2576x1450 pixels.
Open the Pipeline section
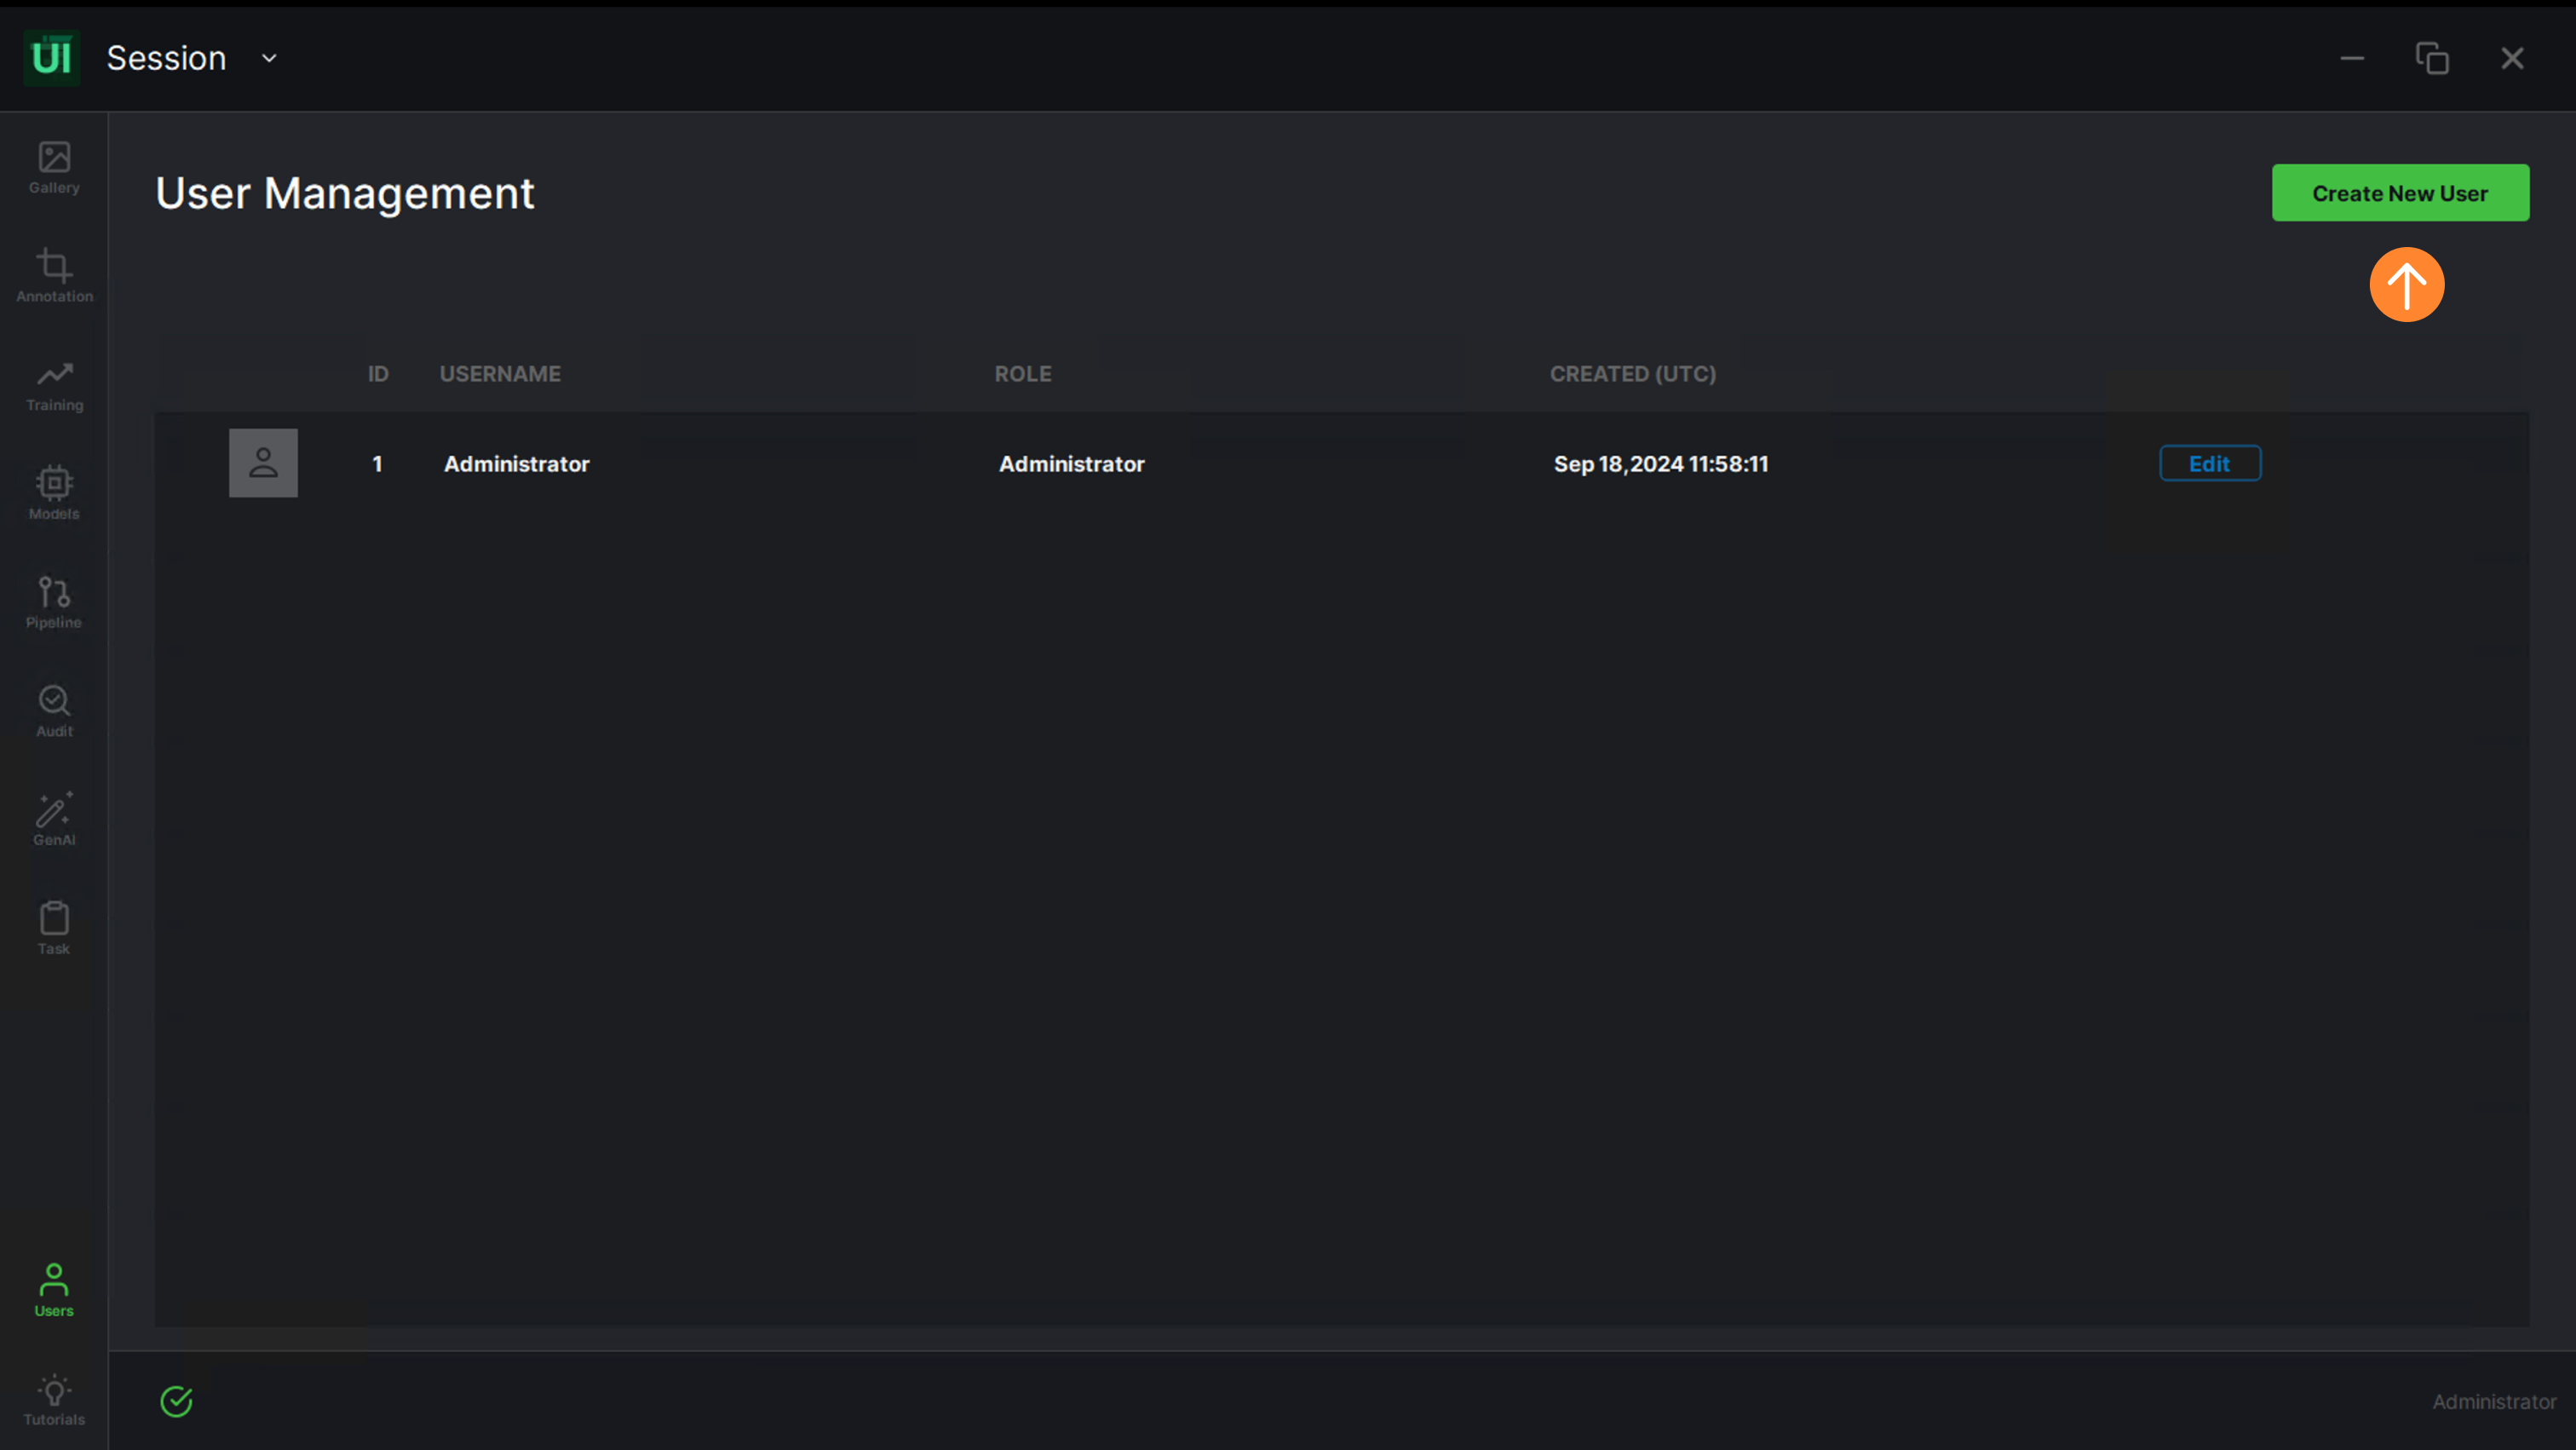tap(54, 602)
